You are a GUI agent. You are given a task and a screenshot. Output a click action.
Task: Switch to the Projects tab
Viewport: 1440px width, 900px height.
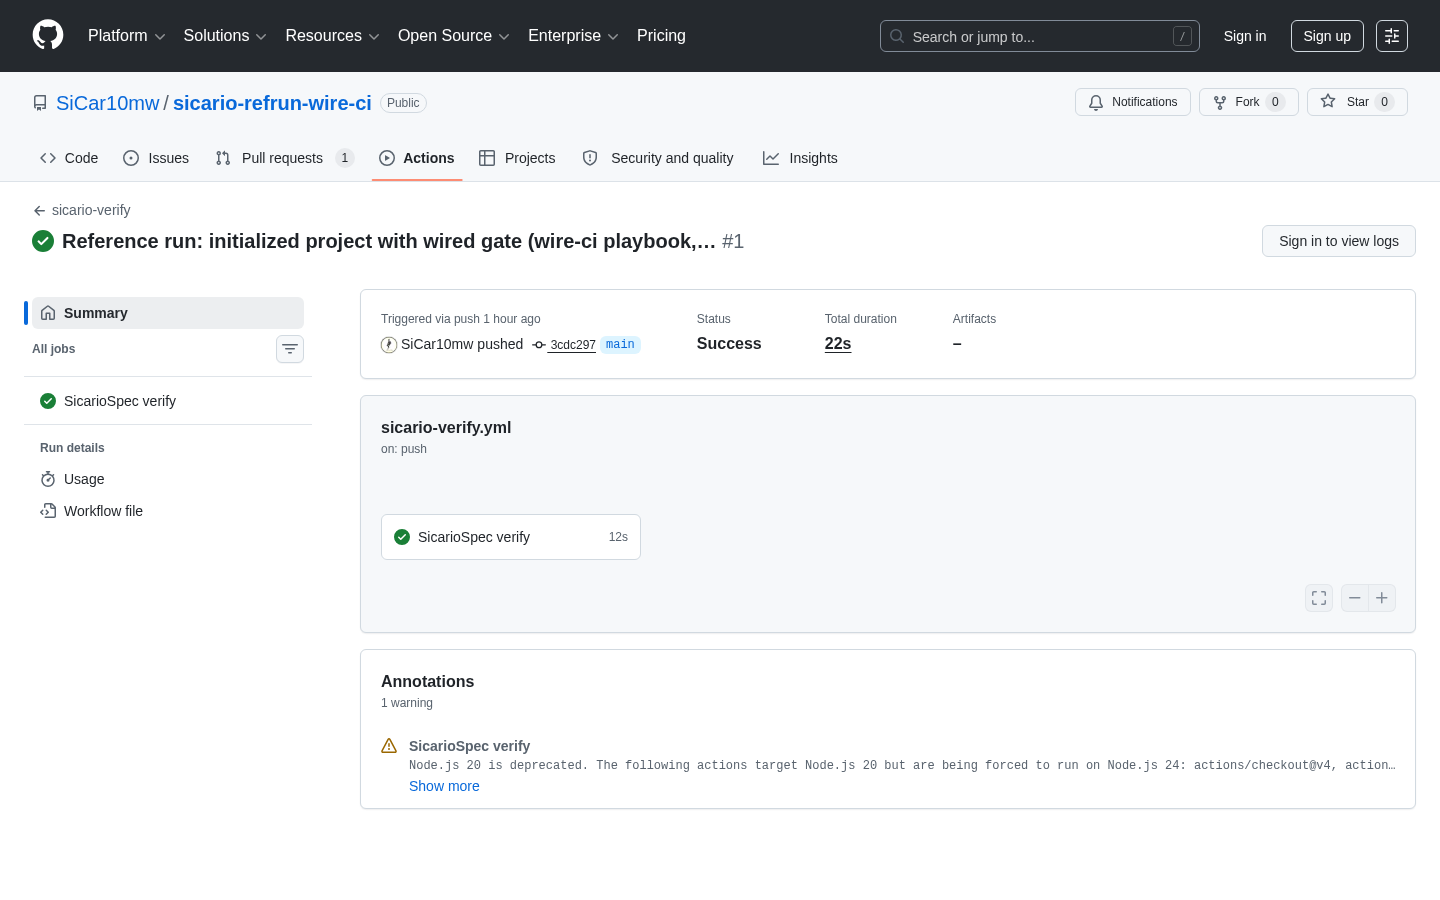pyautogui.click(x=517, y=158)
